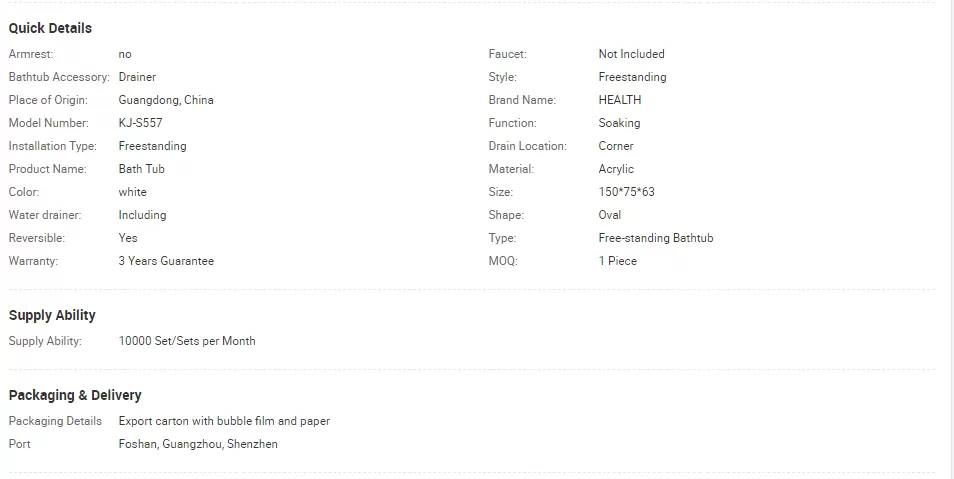954x479 pixels.
Task: Click the Quick Details heading
Action: click(50, 28)
